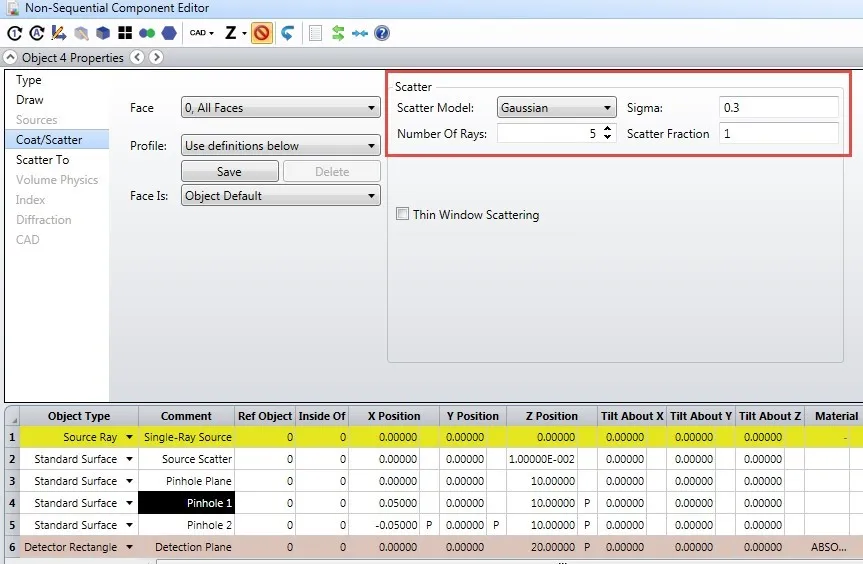Open the CAD toolbar dropdown
The height and width of the screenshot is (564, 863).
(x=201, y=33)
